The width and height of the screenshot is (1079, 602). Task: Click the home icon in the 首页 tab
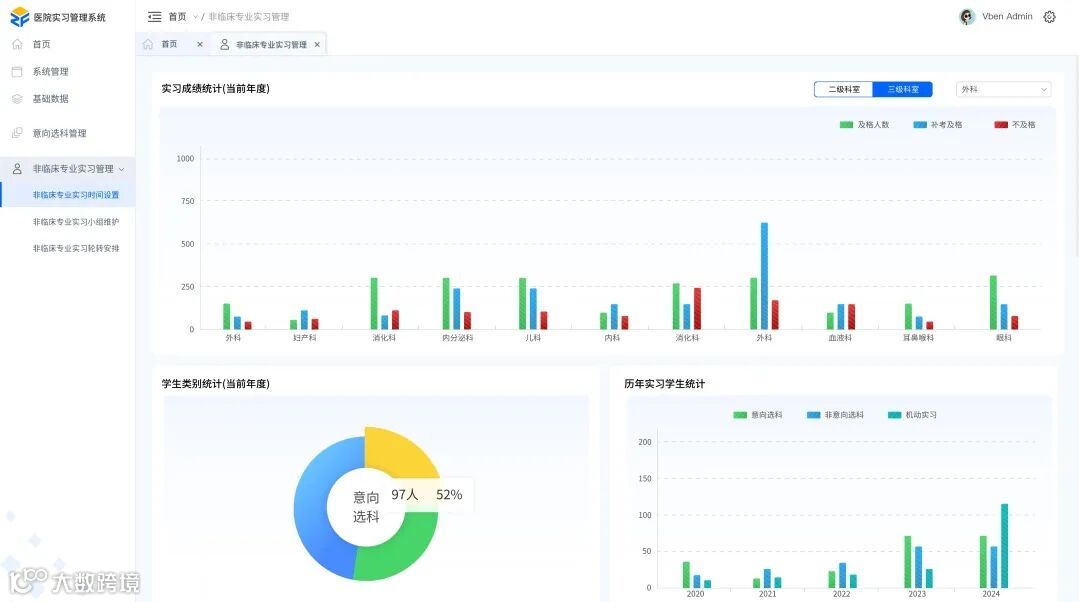148,44
